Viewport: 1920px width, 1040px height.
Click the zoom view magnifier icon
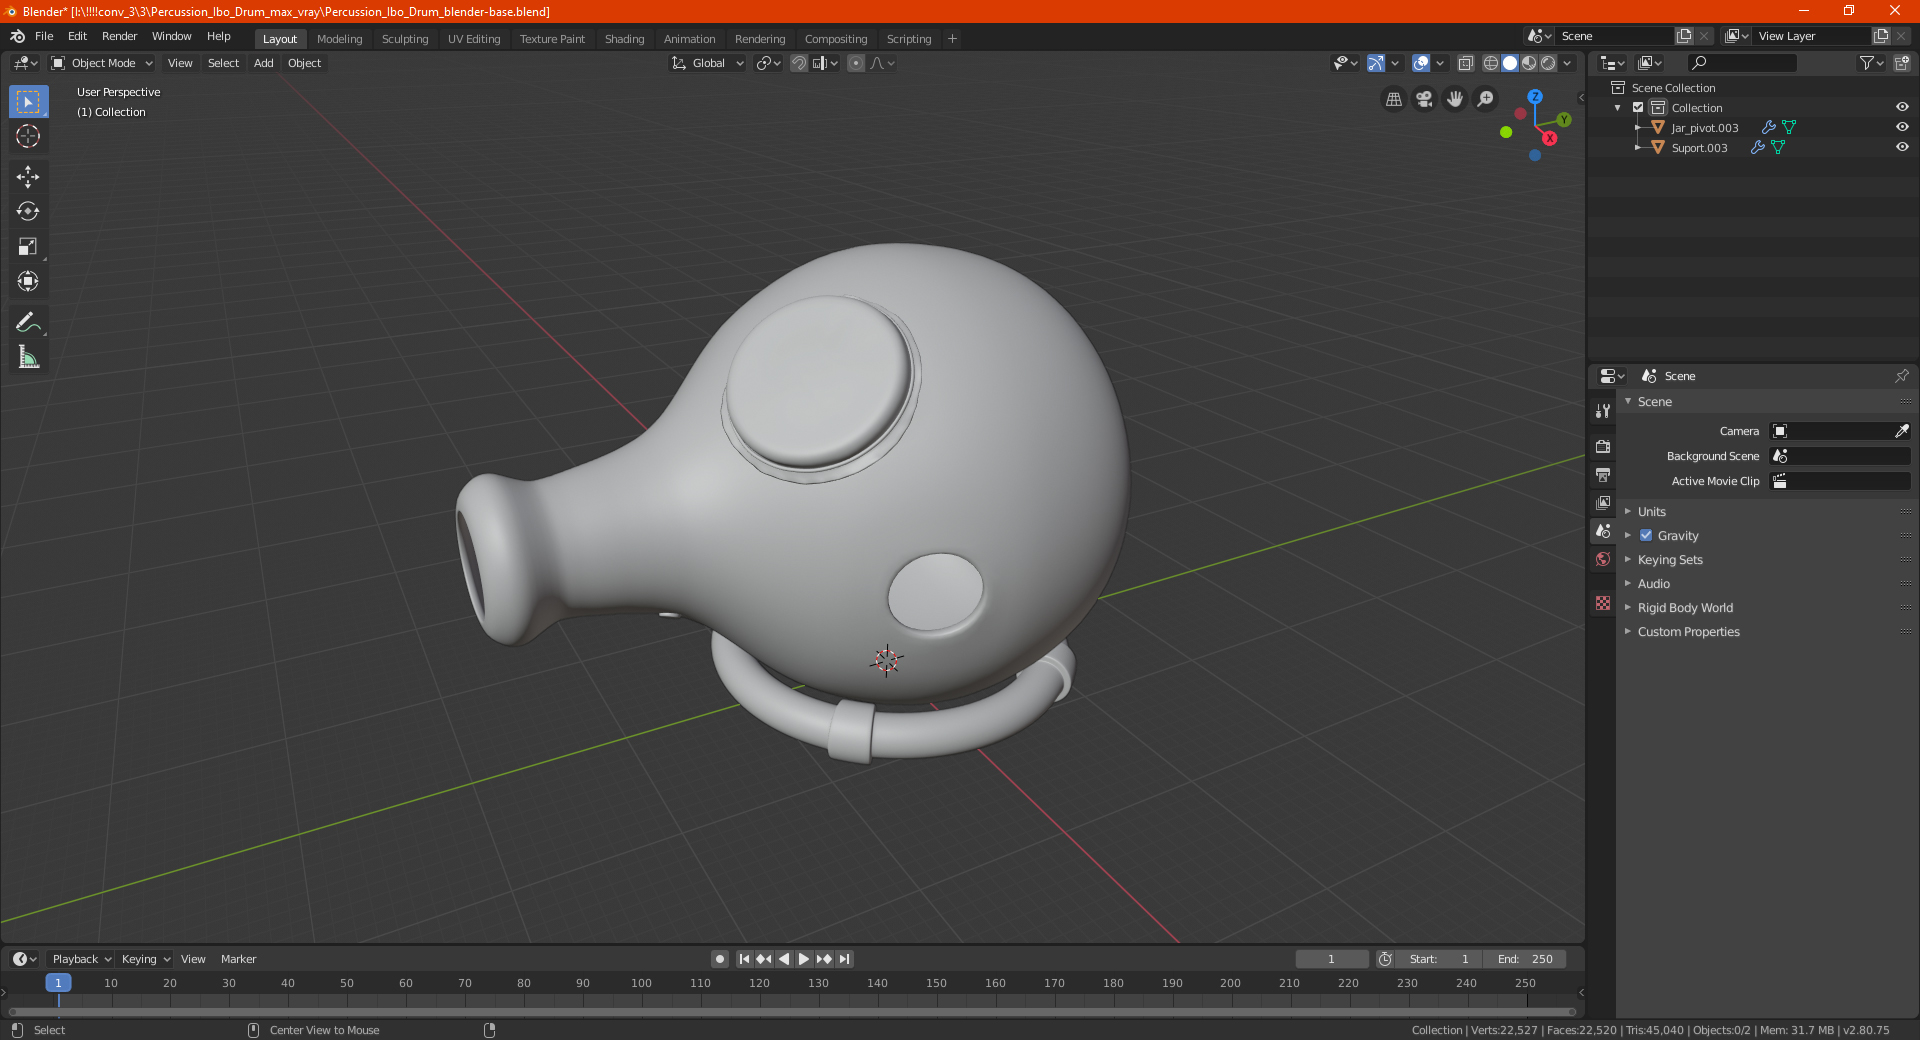pos(1486,99)
